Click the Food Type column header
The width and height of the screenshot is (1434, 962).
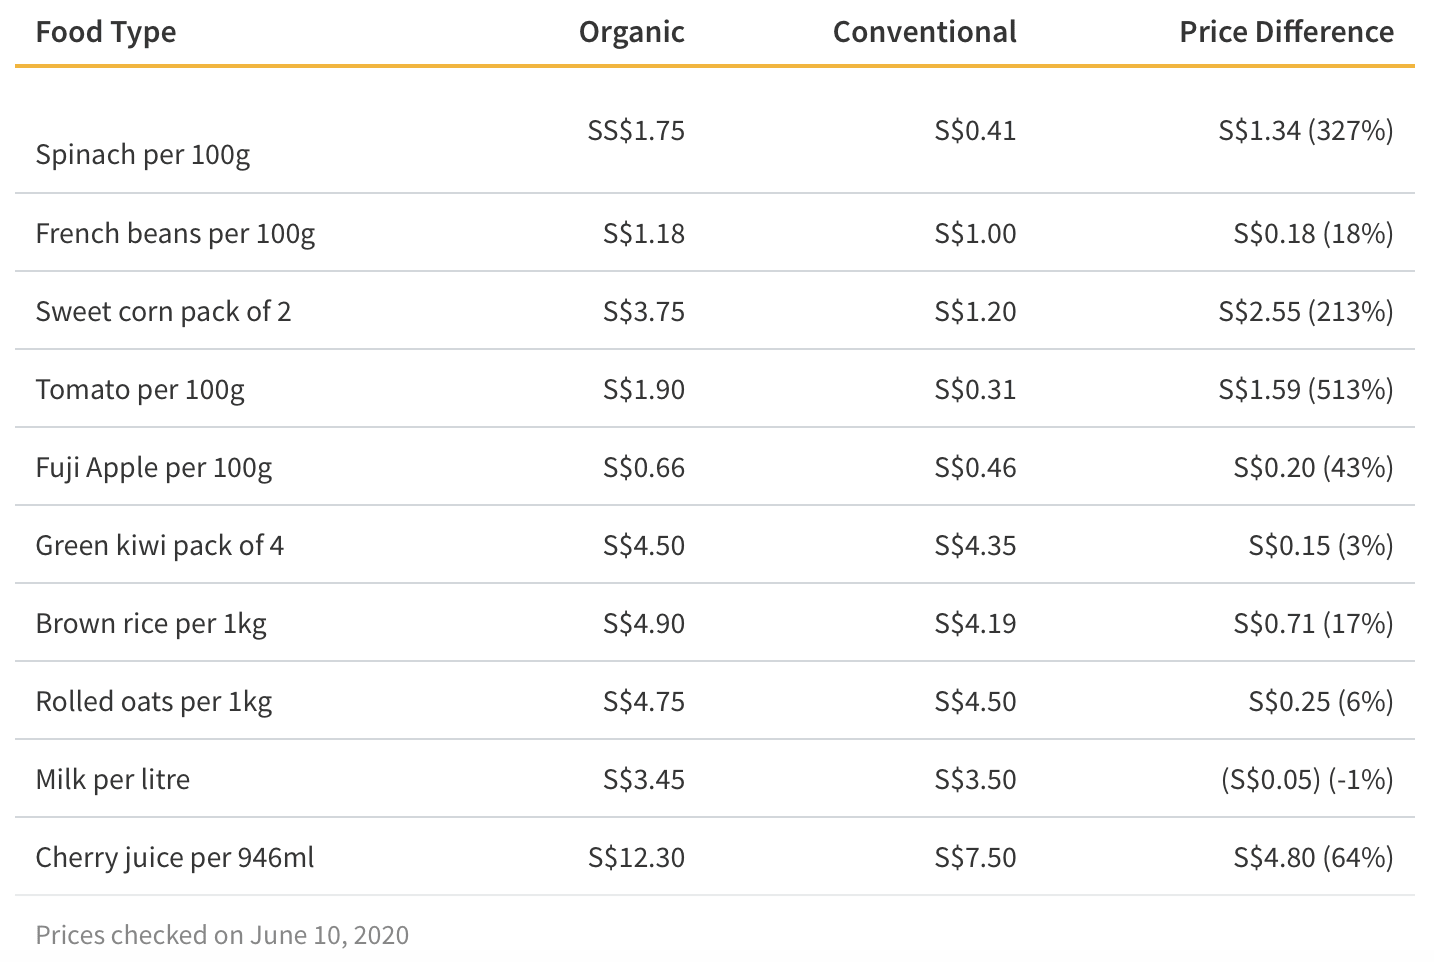(x=106, y=32)
